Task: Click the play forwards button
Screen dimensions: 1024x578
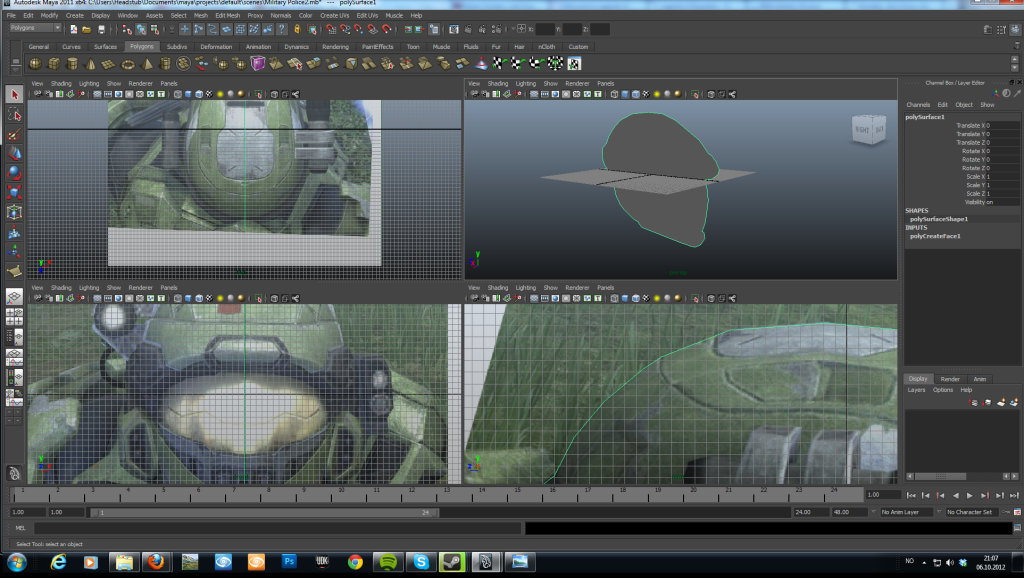Action: coord(970,496)
